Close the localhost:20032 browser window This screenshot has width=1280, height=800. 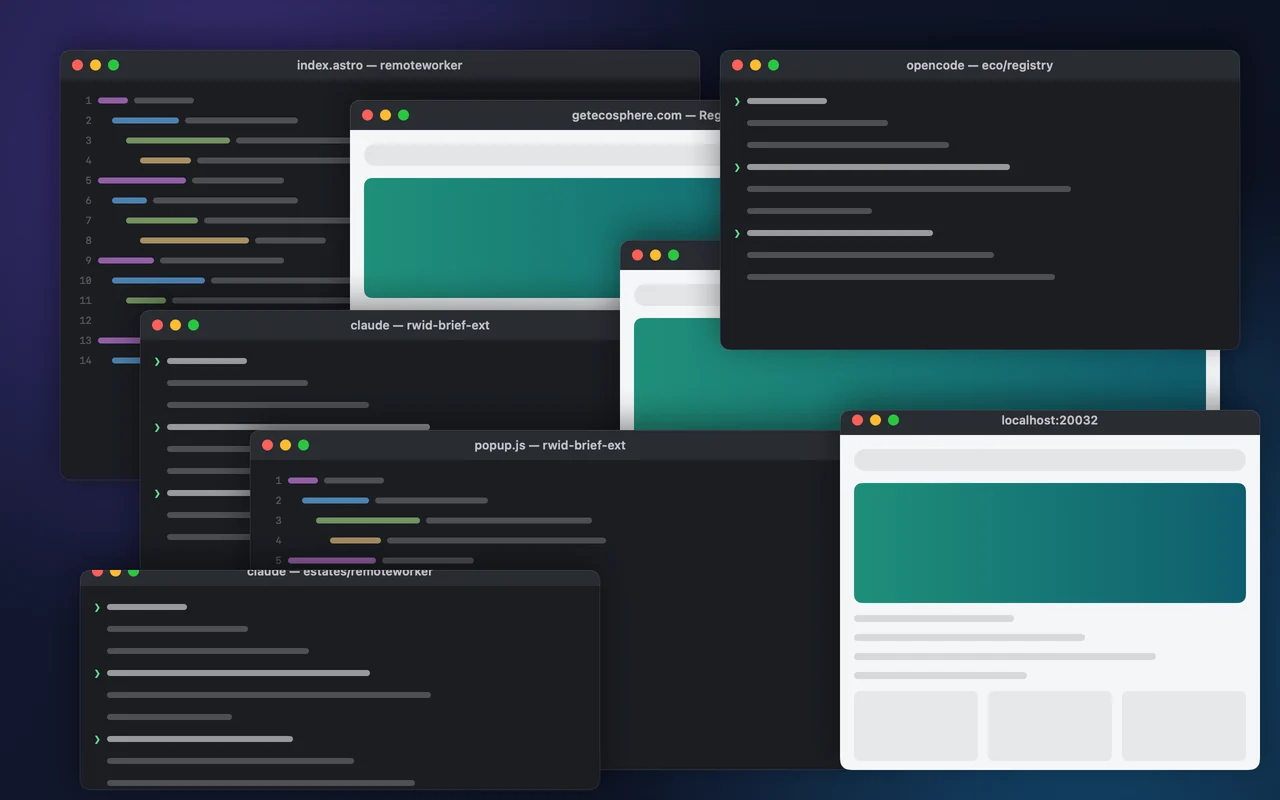tap(858, 420)
